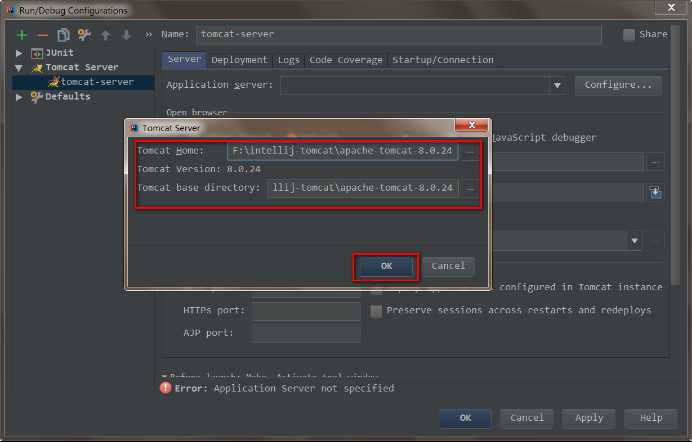Click the Defaults wrench icon in tree
Image resolution: width=692 pixels, height=442 pixels.
(x=37, y=97)
